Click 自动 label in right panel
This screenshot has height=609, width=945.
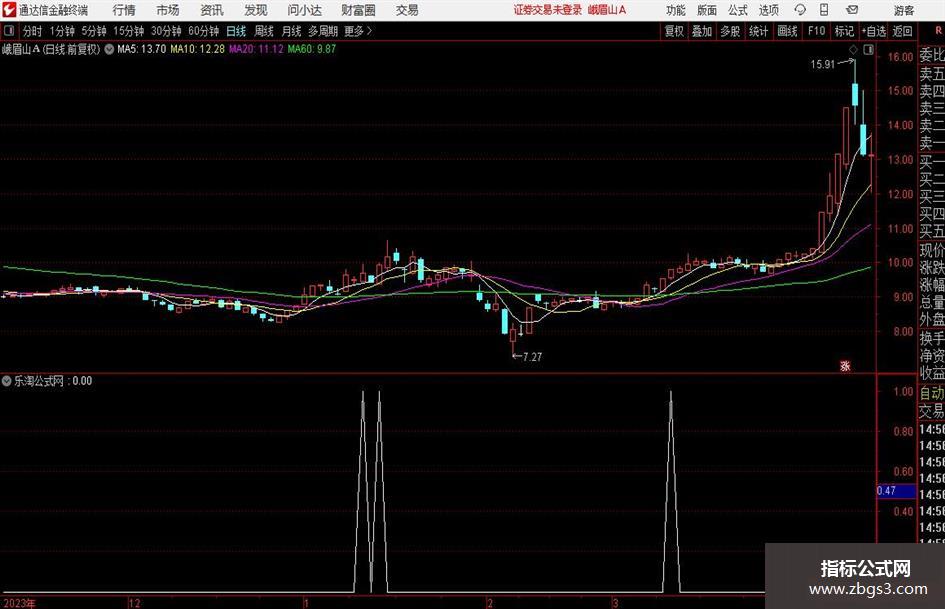point(932,393)
